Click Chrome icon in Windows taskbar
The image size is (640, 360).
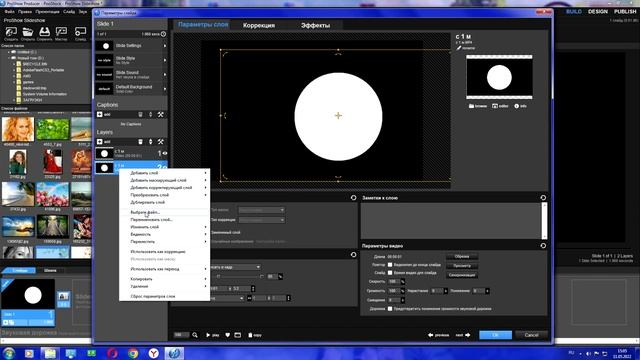133,353
